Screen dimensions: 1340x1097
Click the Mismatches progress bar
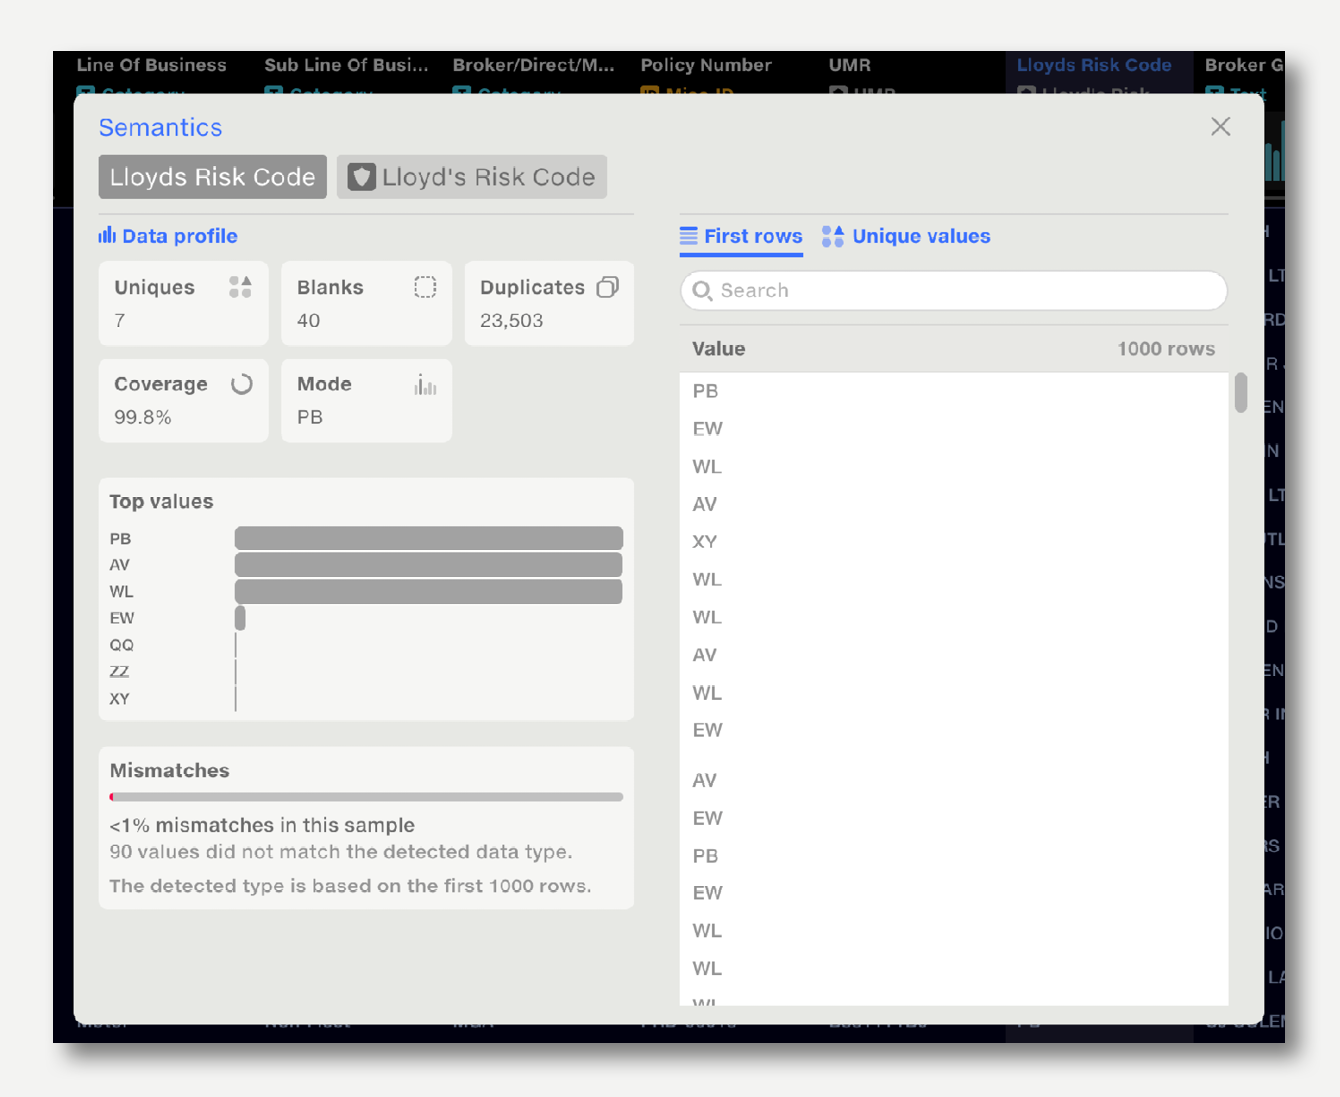tap(366, 797)
